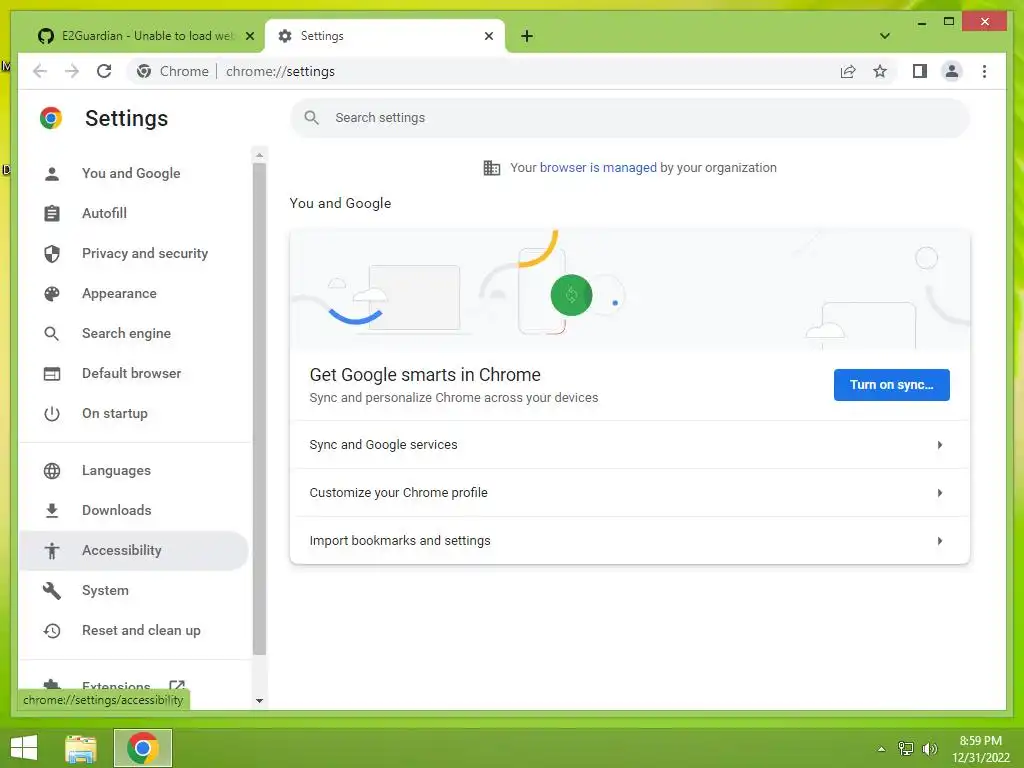Expand Sync and Google services row
Viewport: 1024px width, 768px height.
(630, 445)
